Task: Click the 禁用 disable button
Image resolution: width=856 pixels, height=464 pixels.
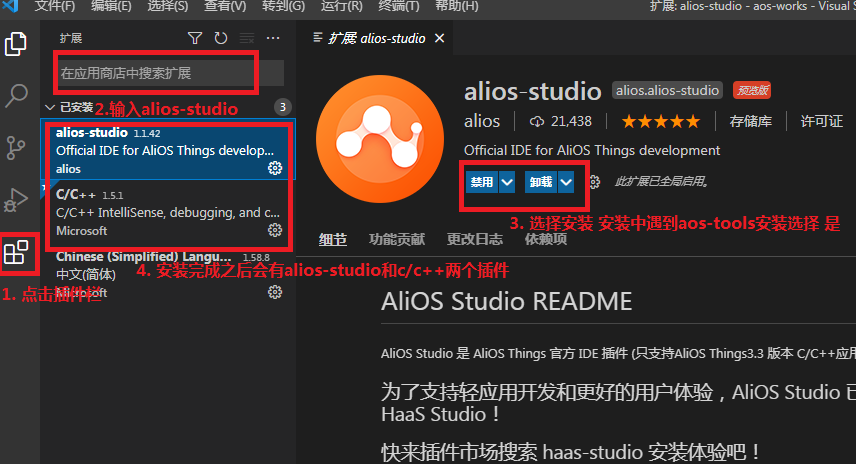Action: coord(482,182)
